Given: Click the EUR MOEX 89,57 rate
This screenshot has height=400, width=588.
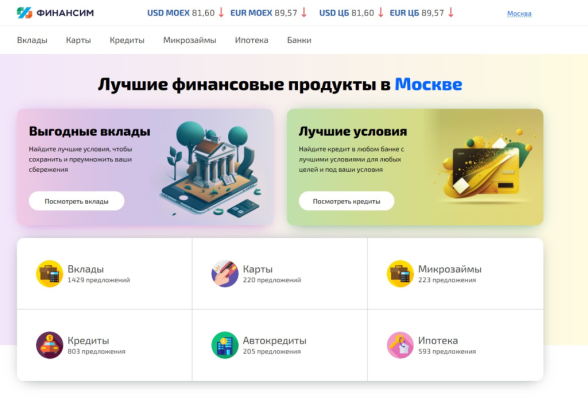Looking at the screenshot, I should coord(264,13).
